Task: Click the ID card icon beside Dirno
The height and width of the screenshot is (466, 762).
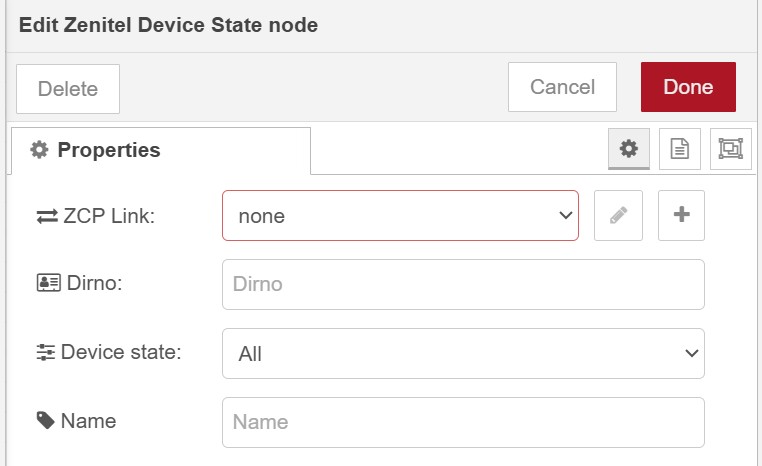Action: [x=47, y=284]
